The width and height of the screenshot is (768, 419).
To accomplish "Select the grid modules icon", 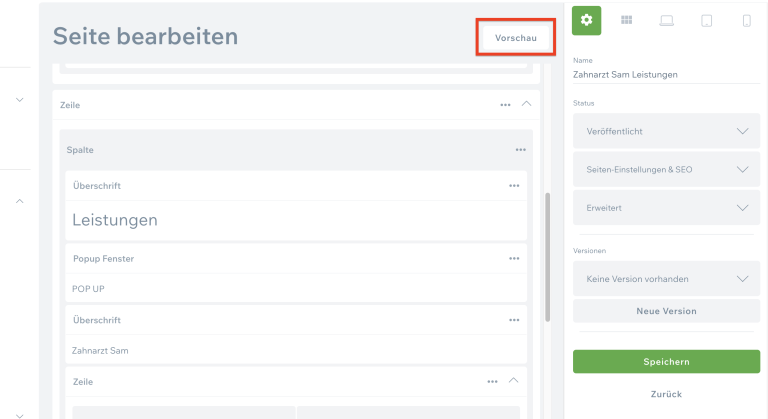I will 627,20.
